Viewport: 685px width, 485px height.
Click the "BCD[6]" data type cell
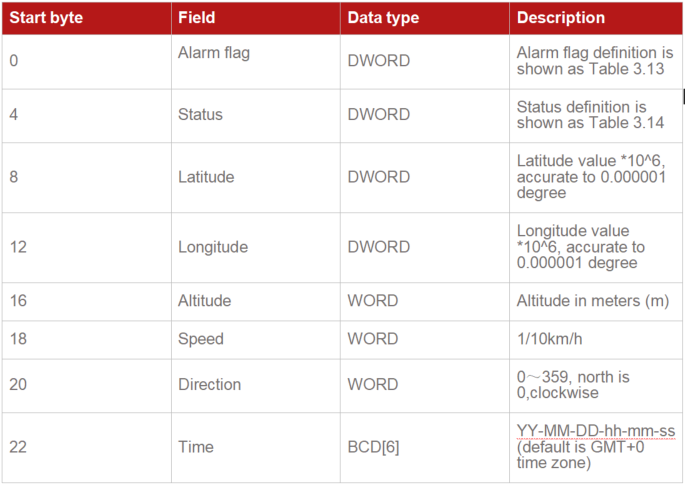373,447
